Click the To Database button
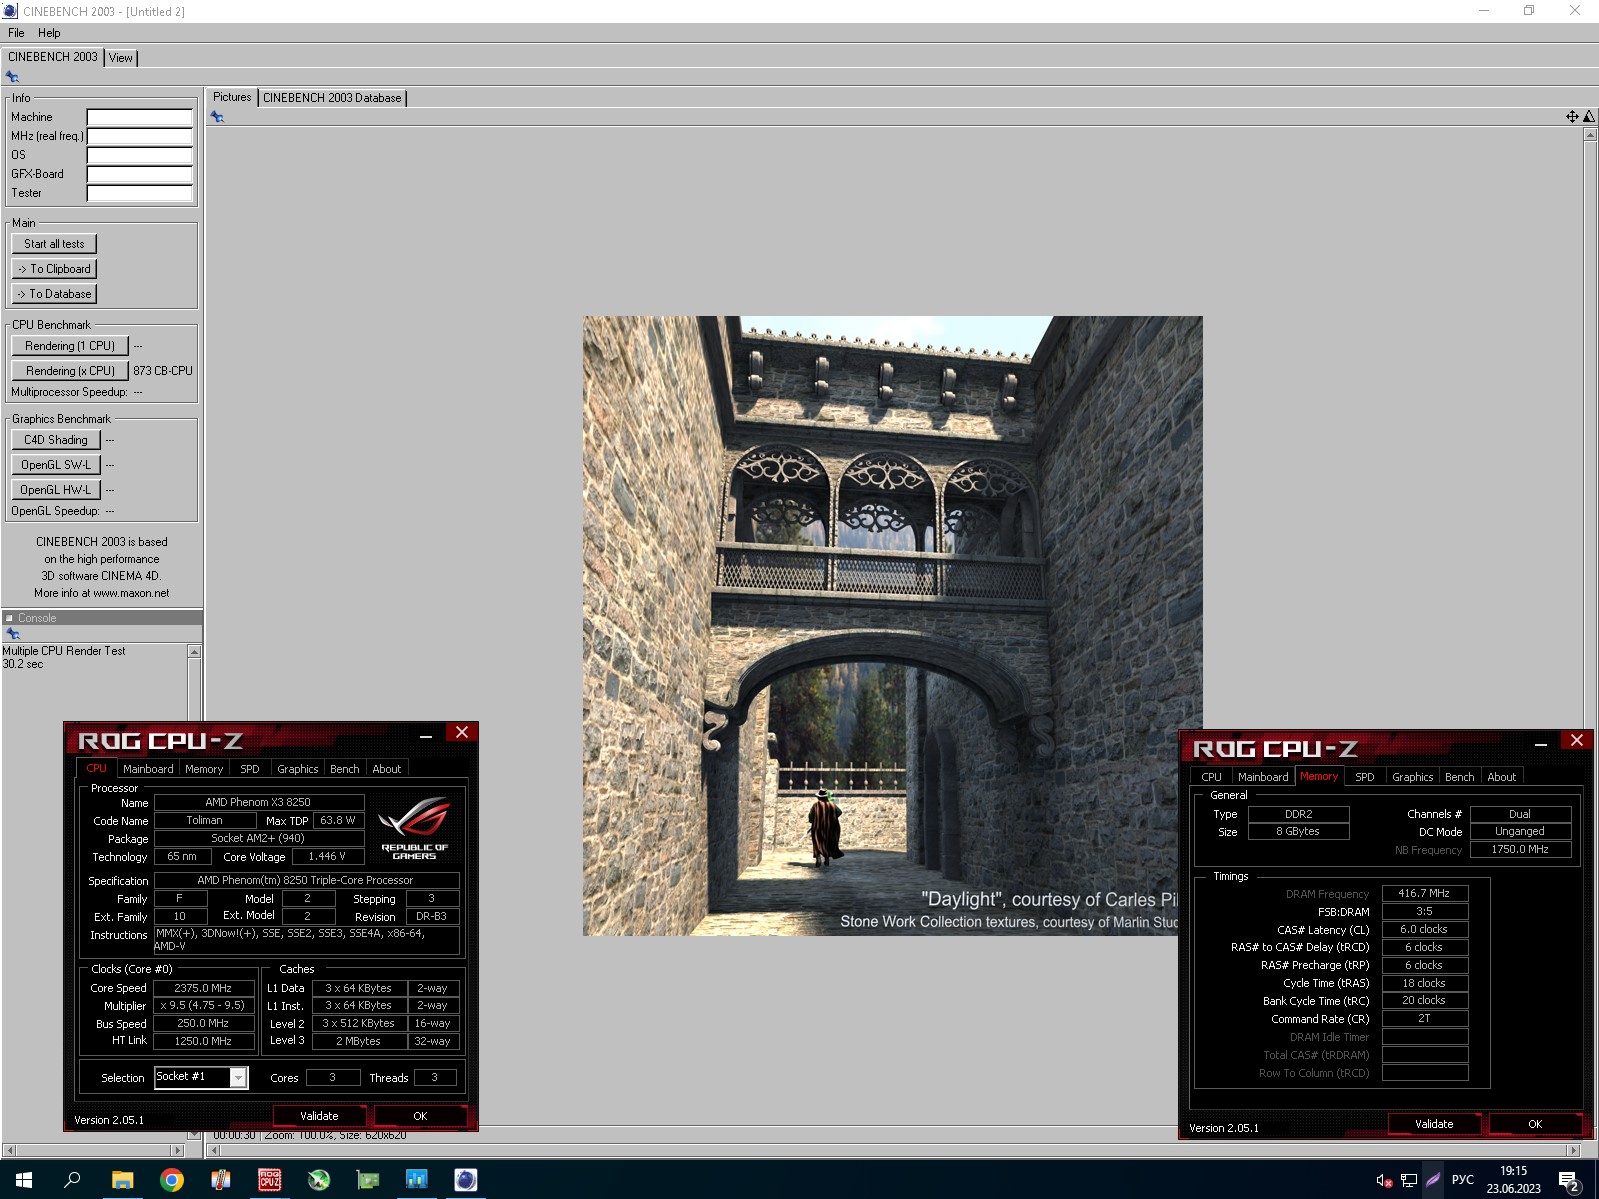 click(54, 294)
